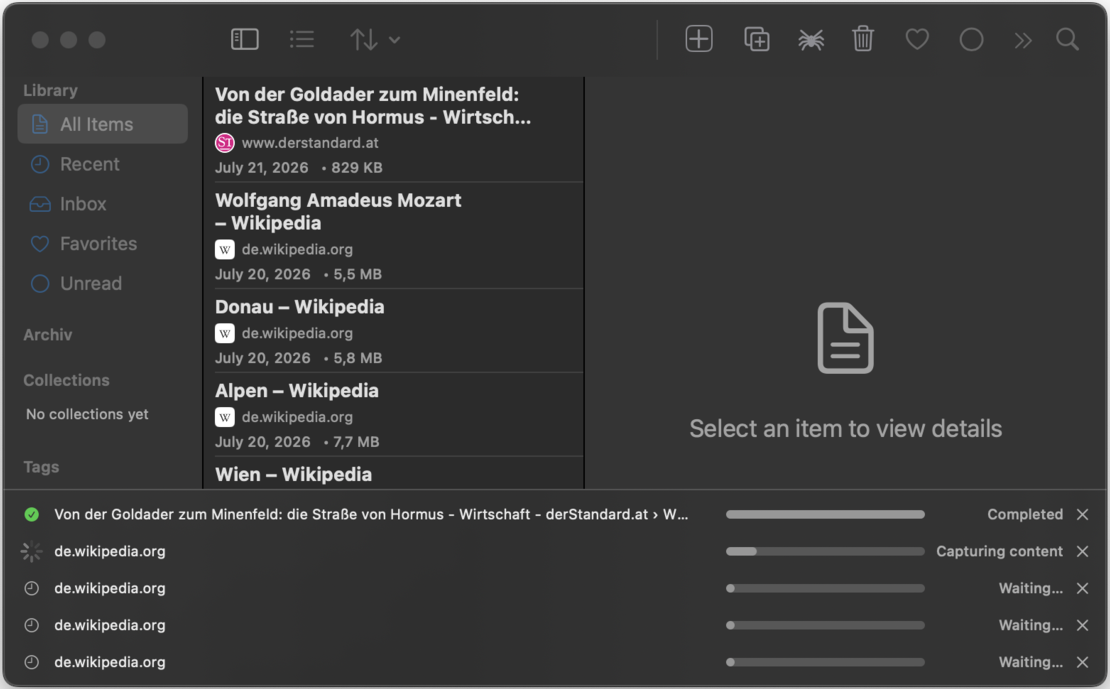Screen dimensions: 1110x689
Task: Click the Library sidebar heading
Action: pyautogui.click(x=50, y=91)
